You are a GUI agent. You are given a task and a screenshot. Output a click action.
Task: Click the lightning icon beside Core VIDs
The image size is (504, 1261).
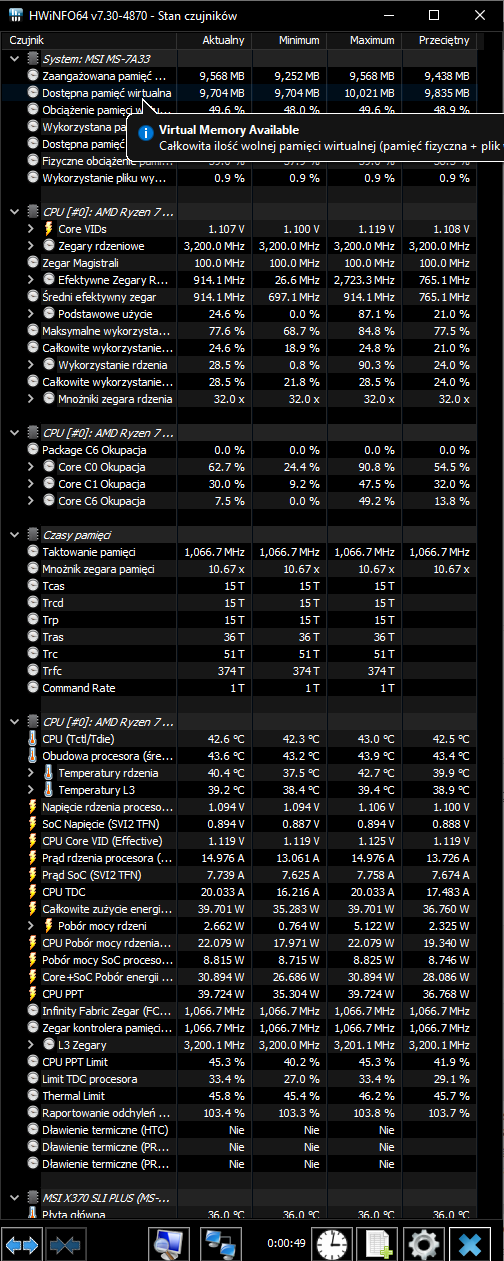pos(48,228)
